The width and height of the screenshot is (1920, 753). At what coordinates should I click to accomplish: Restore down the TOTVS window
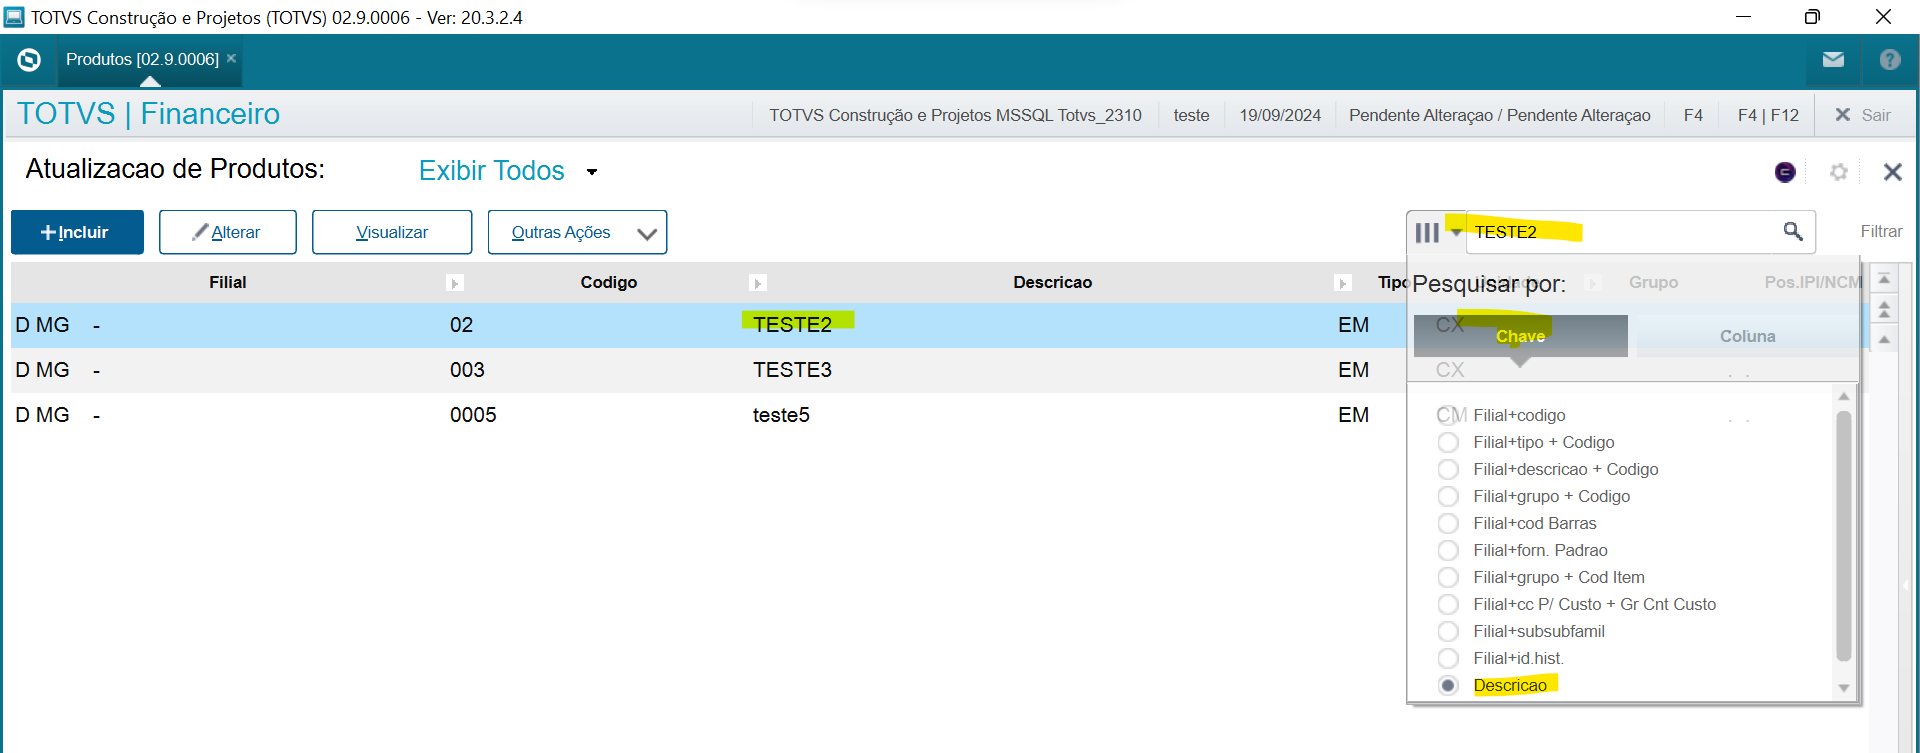click(1812, 17)
